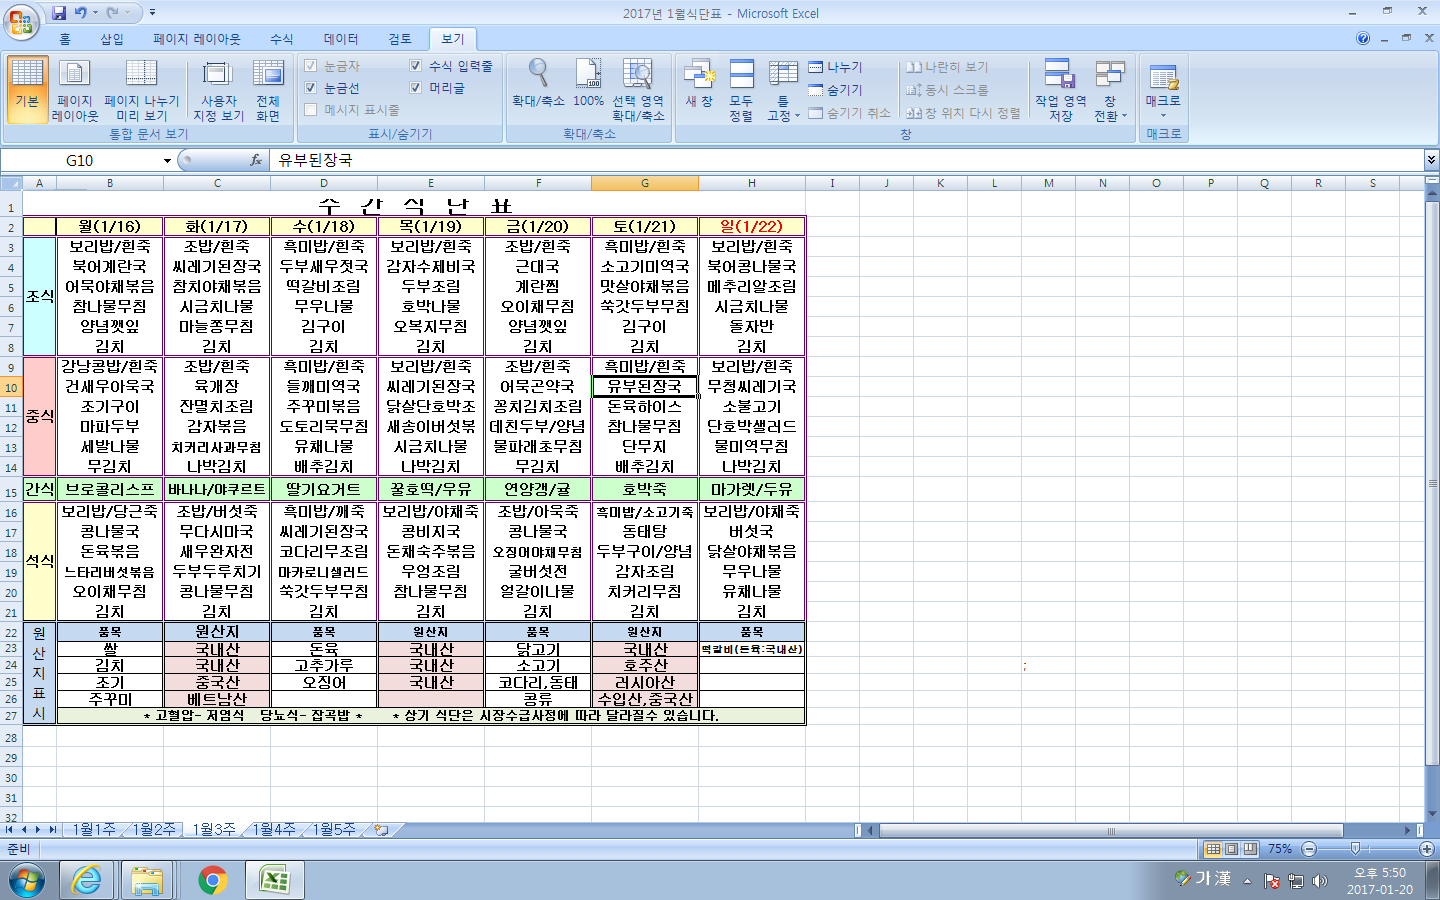Viewport: 1440px width, 900px height.
Task: Click the 작업 영역 저장 icon
Action: coord(1060,75)
